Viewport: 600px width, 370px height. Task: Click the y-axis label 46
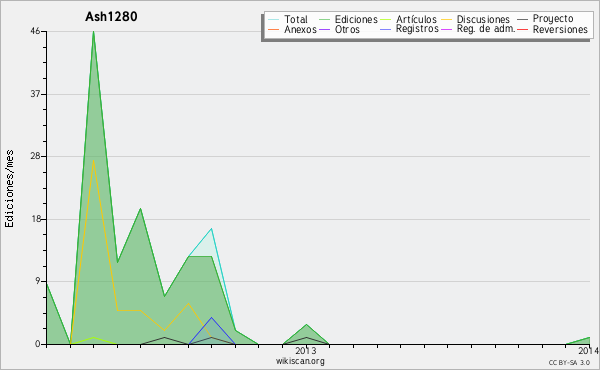pyautogui.click(x=35, y=31)
